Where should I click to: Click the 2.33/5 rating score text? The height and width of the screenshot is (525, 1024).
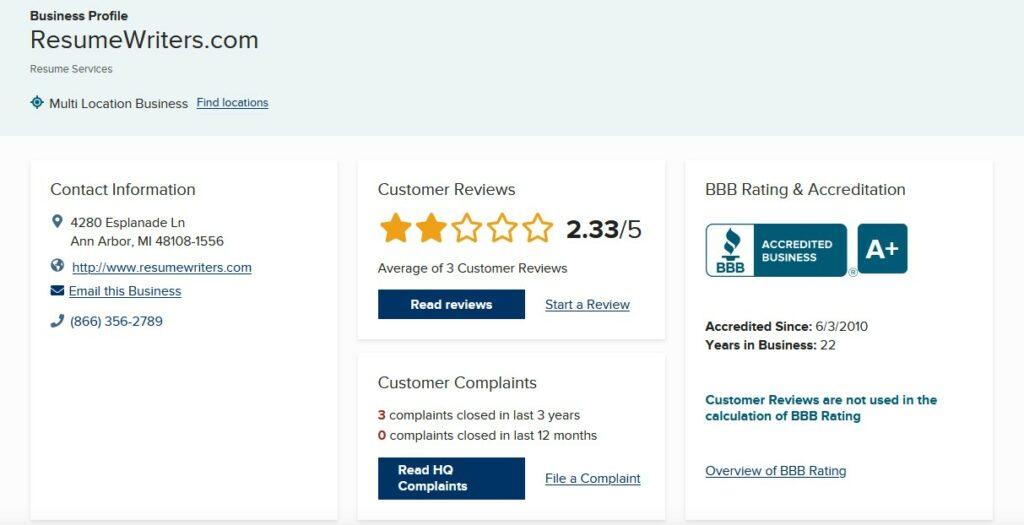(x=603, y=230)
